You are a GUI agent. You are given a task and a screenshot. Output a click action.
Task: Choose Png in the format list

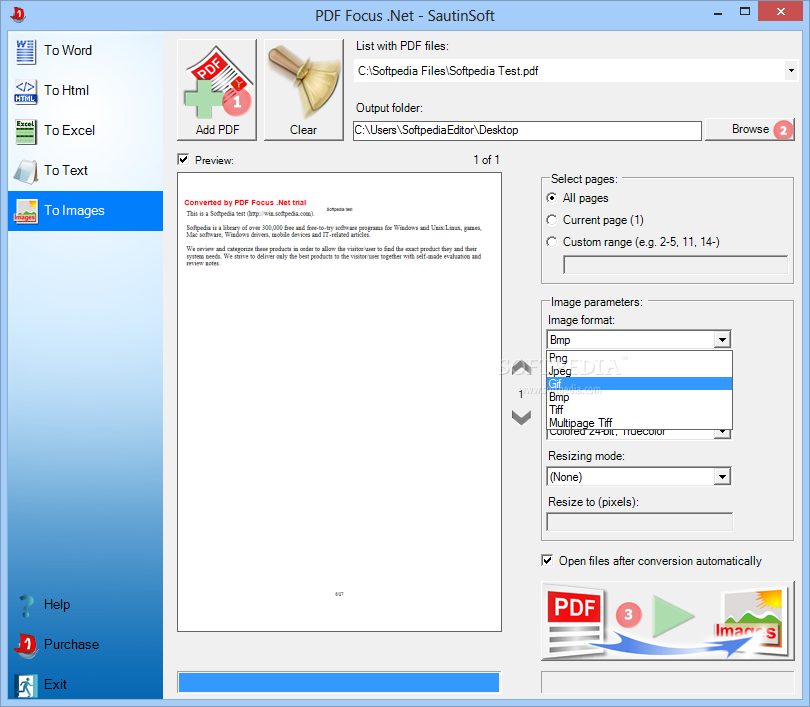pyautogui.click(x=640, y=358)
